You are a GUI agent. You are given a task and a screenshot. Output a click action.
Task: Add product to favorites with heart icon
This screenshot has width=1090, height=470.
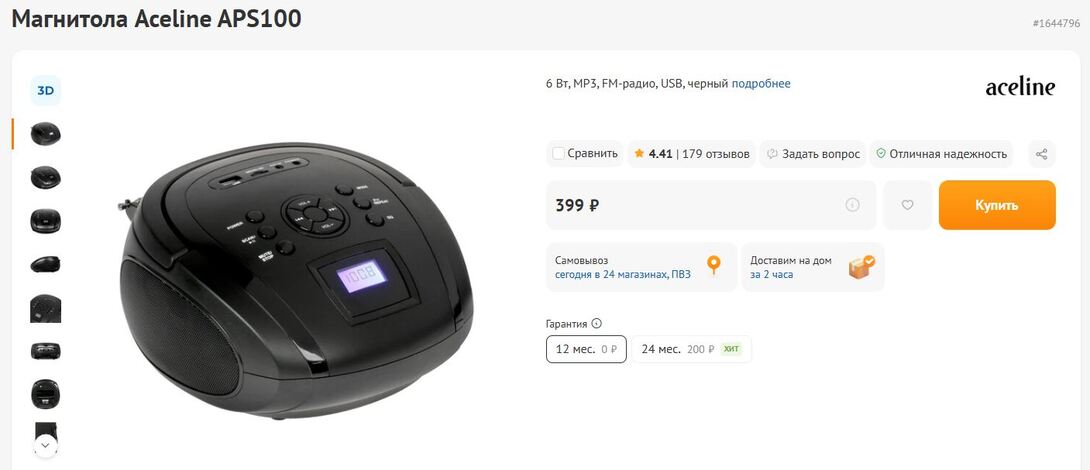tap(907, 205)
